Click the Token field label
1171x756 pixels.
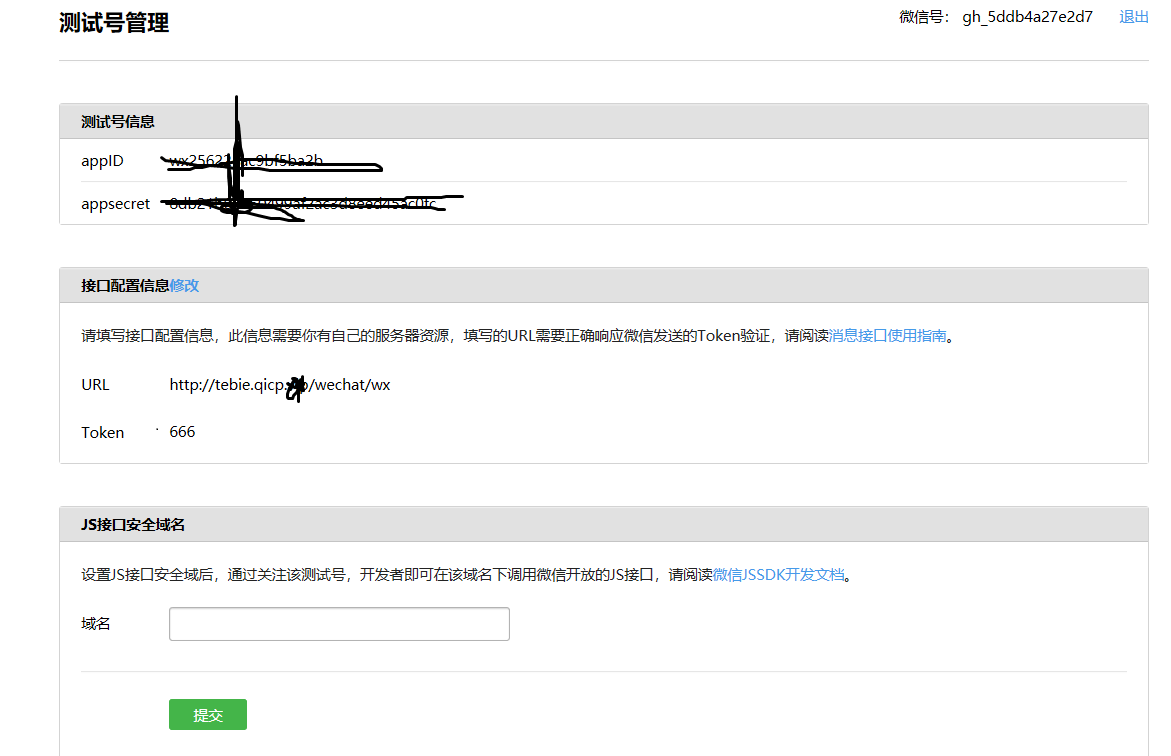point(102,433)
